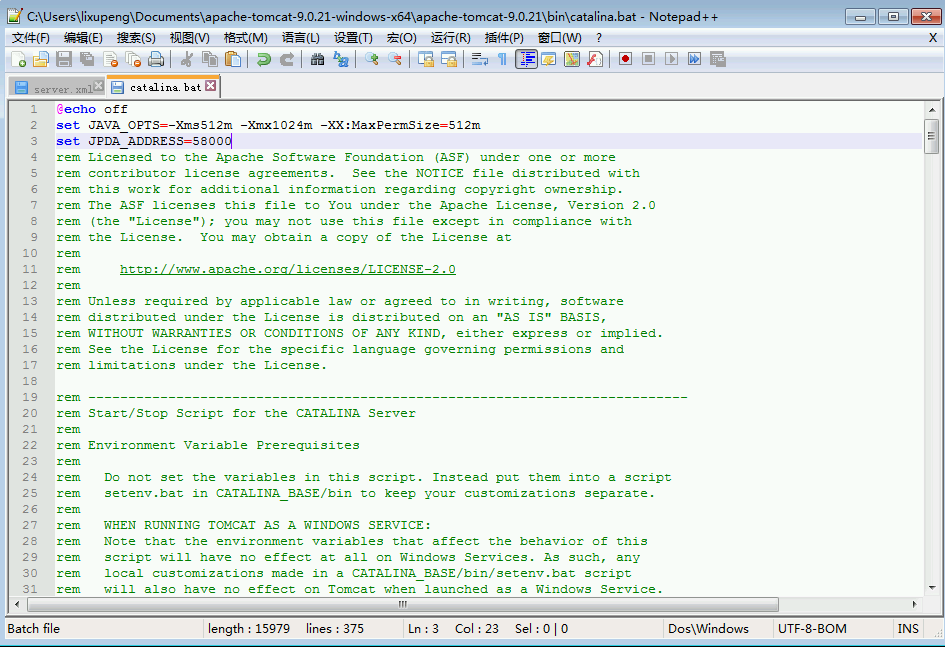Viewport: 945px width, 647px height.
Task: Toggle the indent guide button
Action: point(526,59)
